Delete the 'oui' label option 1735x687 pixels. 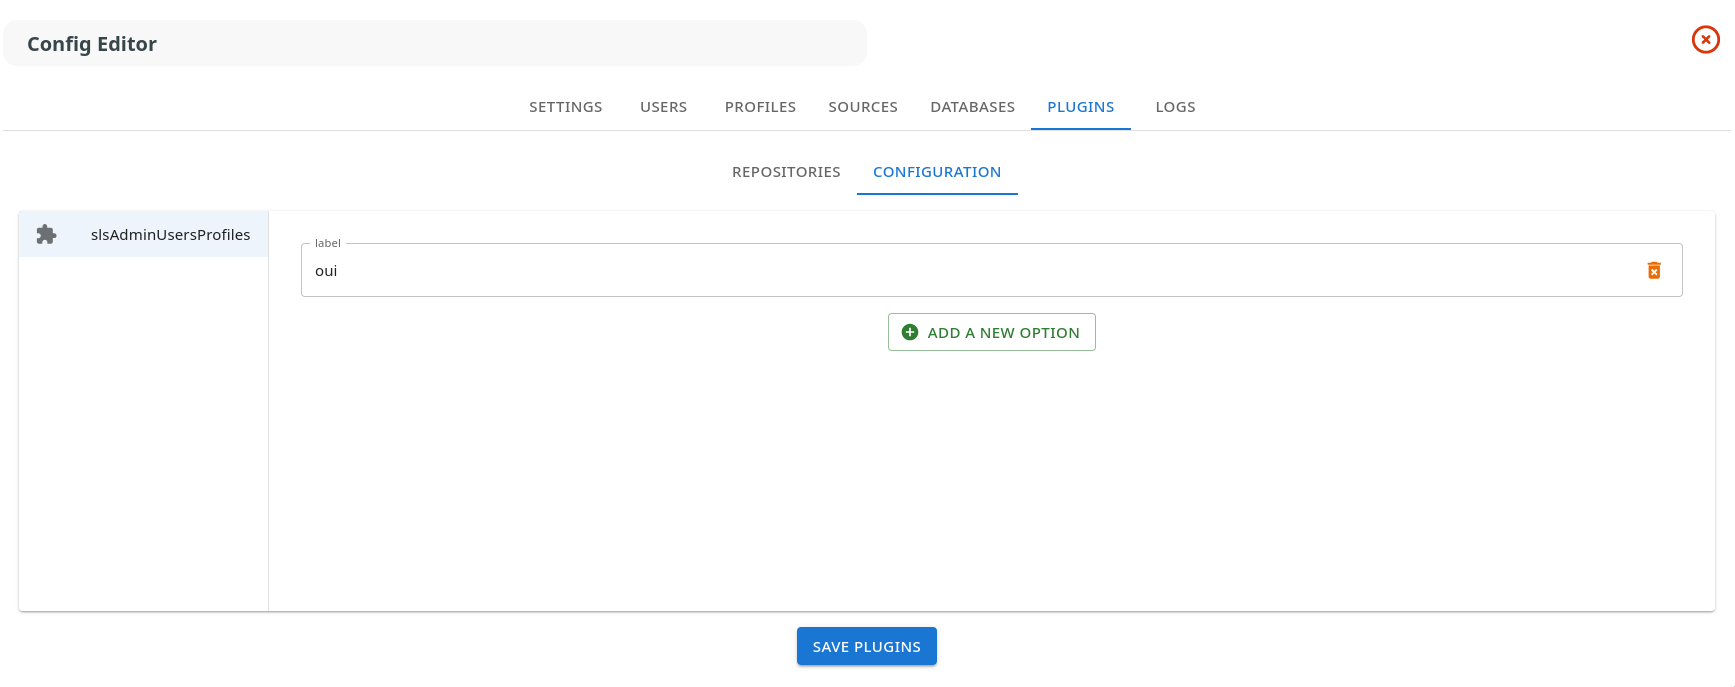click(x=1654, y=270)
